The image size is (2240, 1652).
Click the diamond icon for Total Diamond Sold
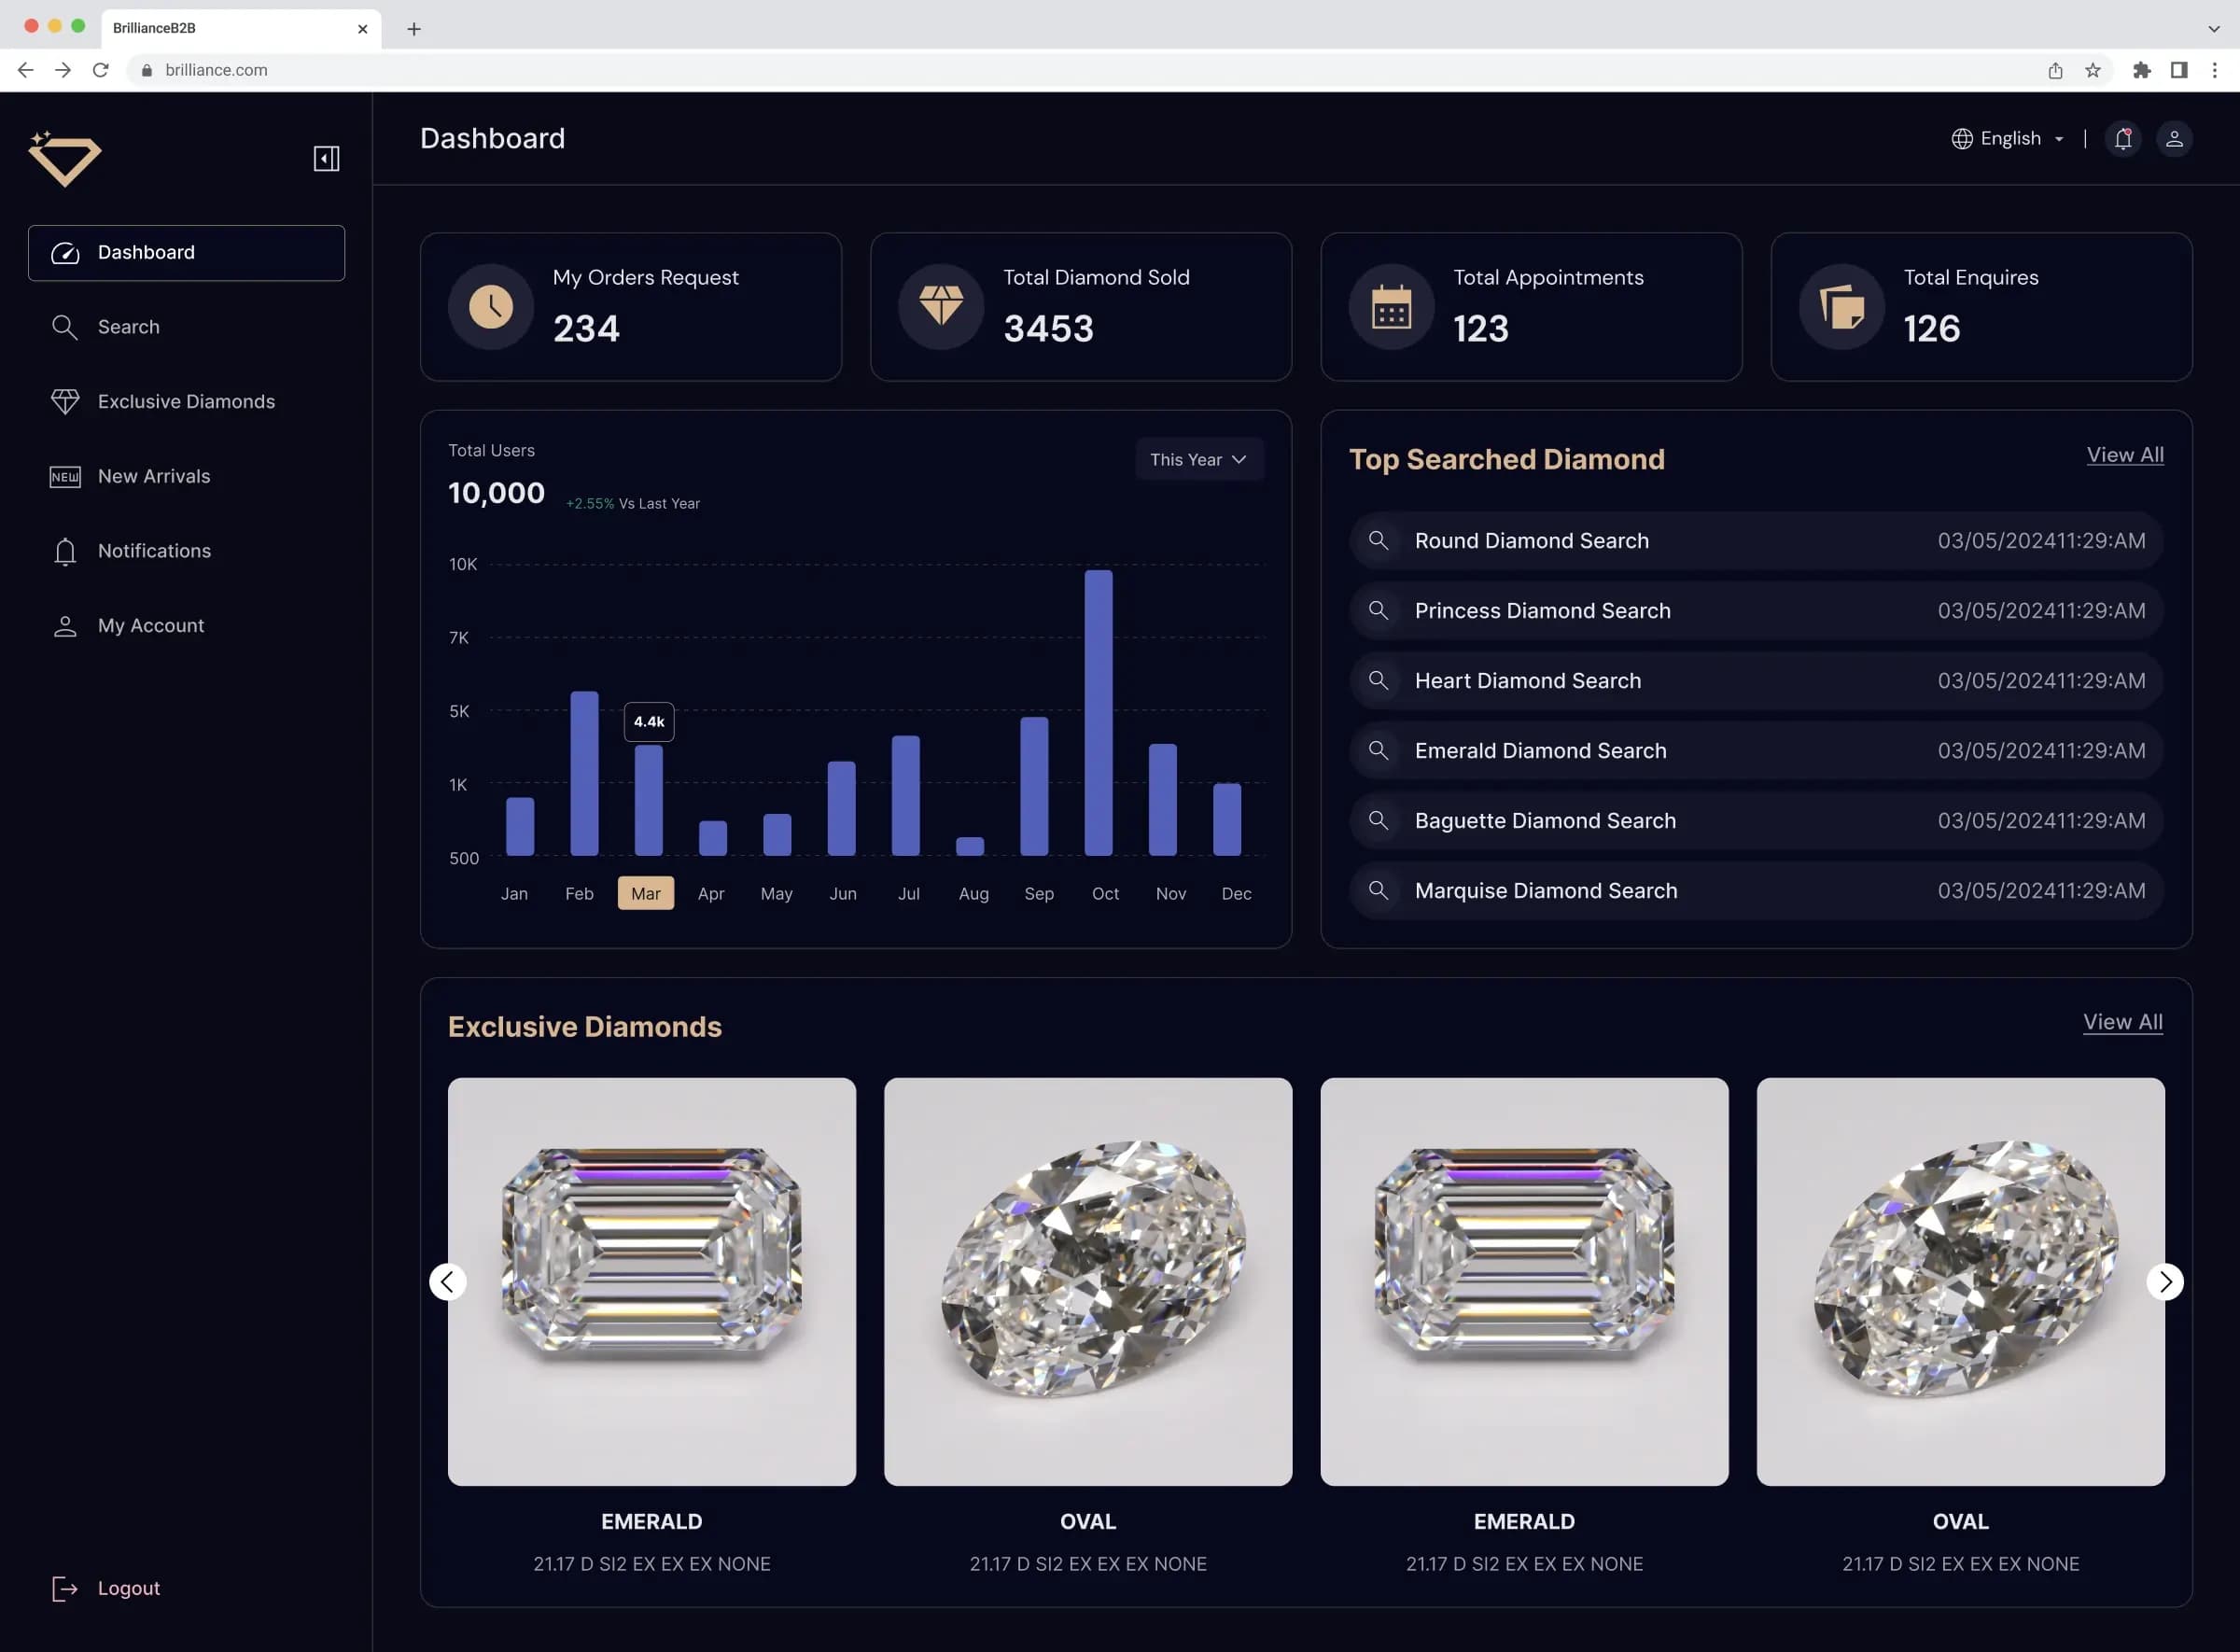(941, 306)
